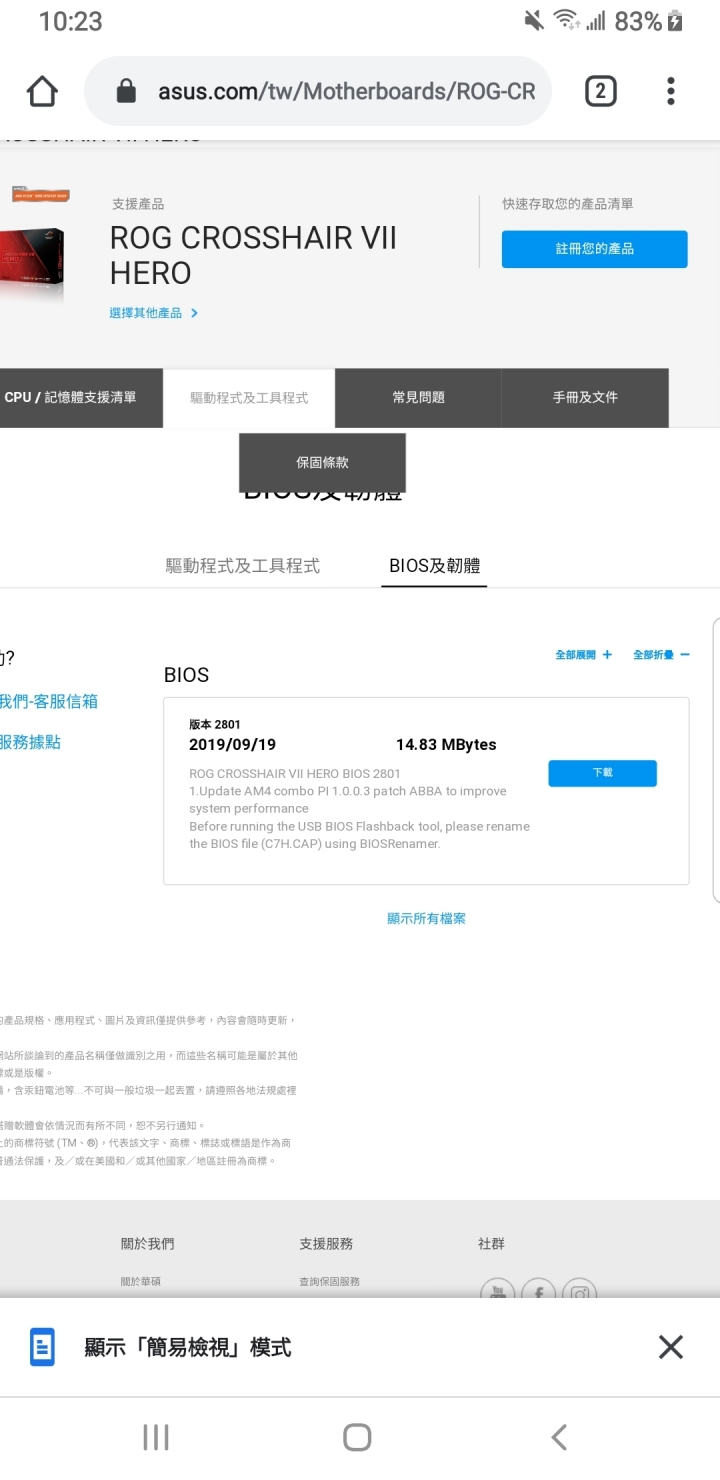Tap 顯示「簡易檢視」模式 prompt
The width and height of the screenshot is (720, 1480).
(x=188, y=1348)
